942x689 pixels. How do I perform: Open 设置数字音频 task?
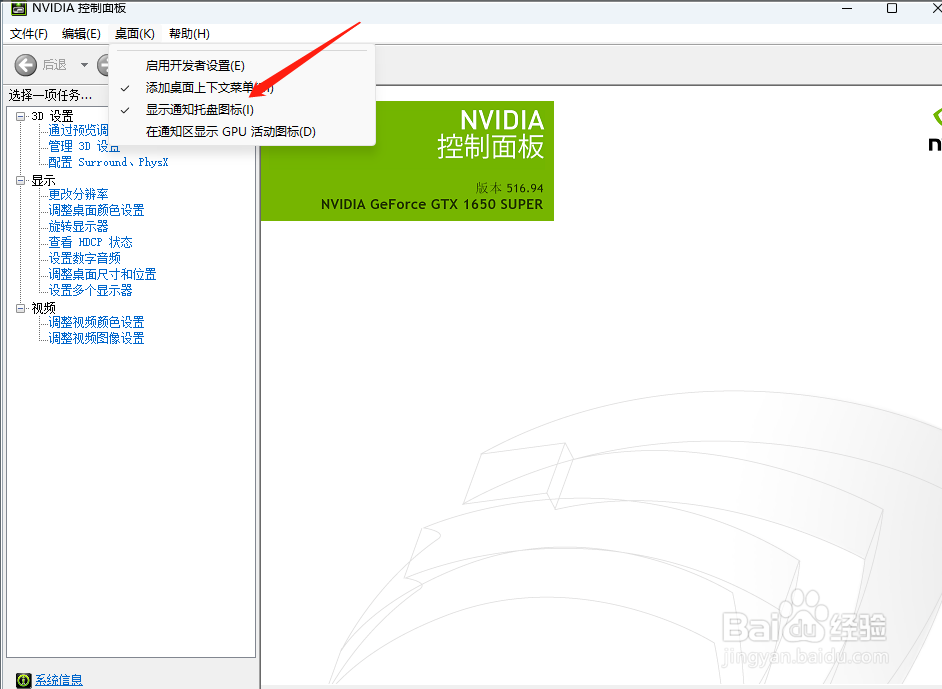tap(84, 258)
